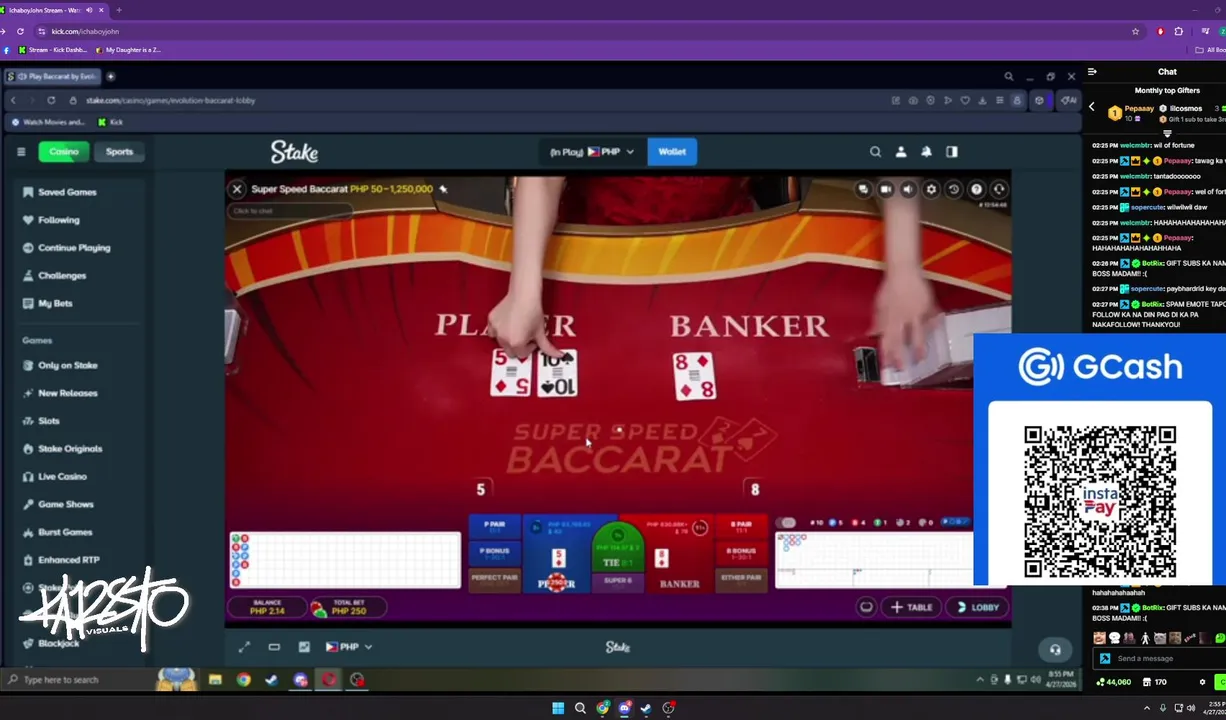Viewport: 1226px width, 720px height.
Task: Open the Steam taskbar icon
Action: [x=646, y=708]
